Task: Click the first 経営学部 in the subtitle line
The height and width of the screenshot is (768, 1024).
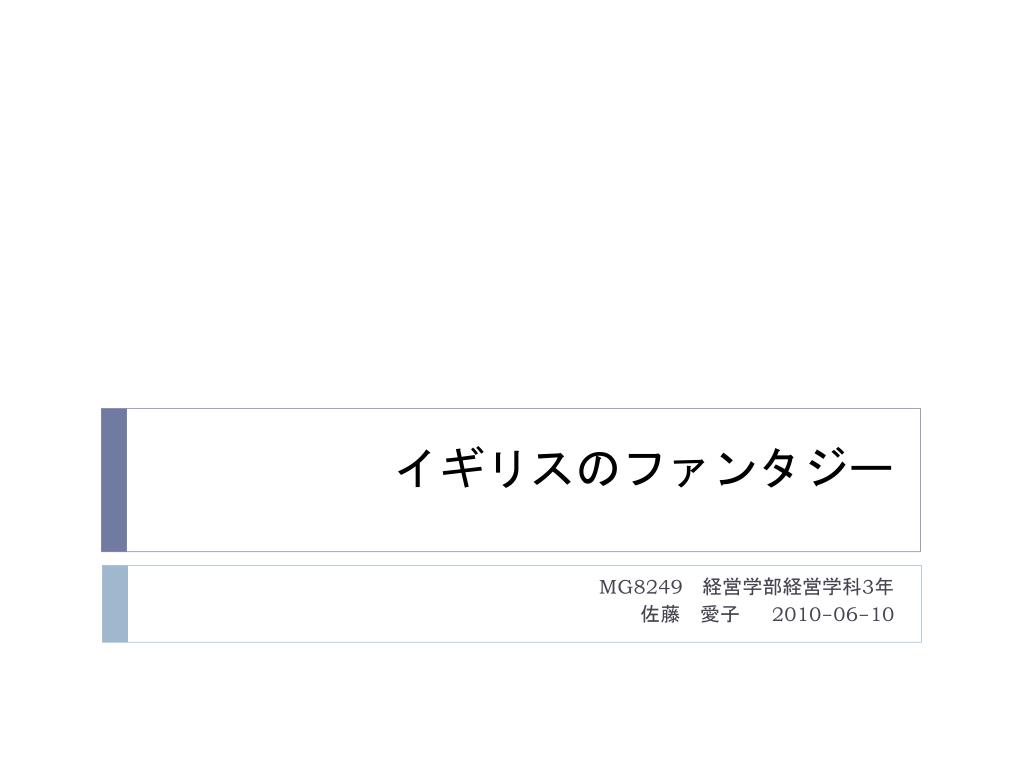Action: (x=742, y=587)
